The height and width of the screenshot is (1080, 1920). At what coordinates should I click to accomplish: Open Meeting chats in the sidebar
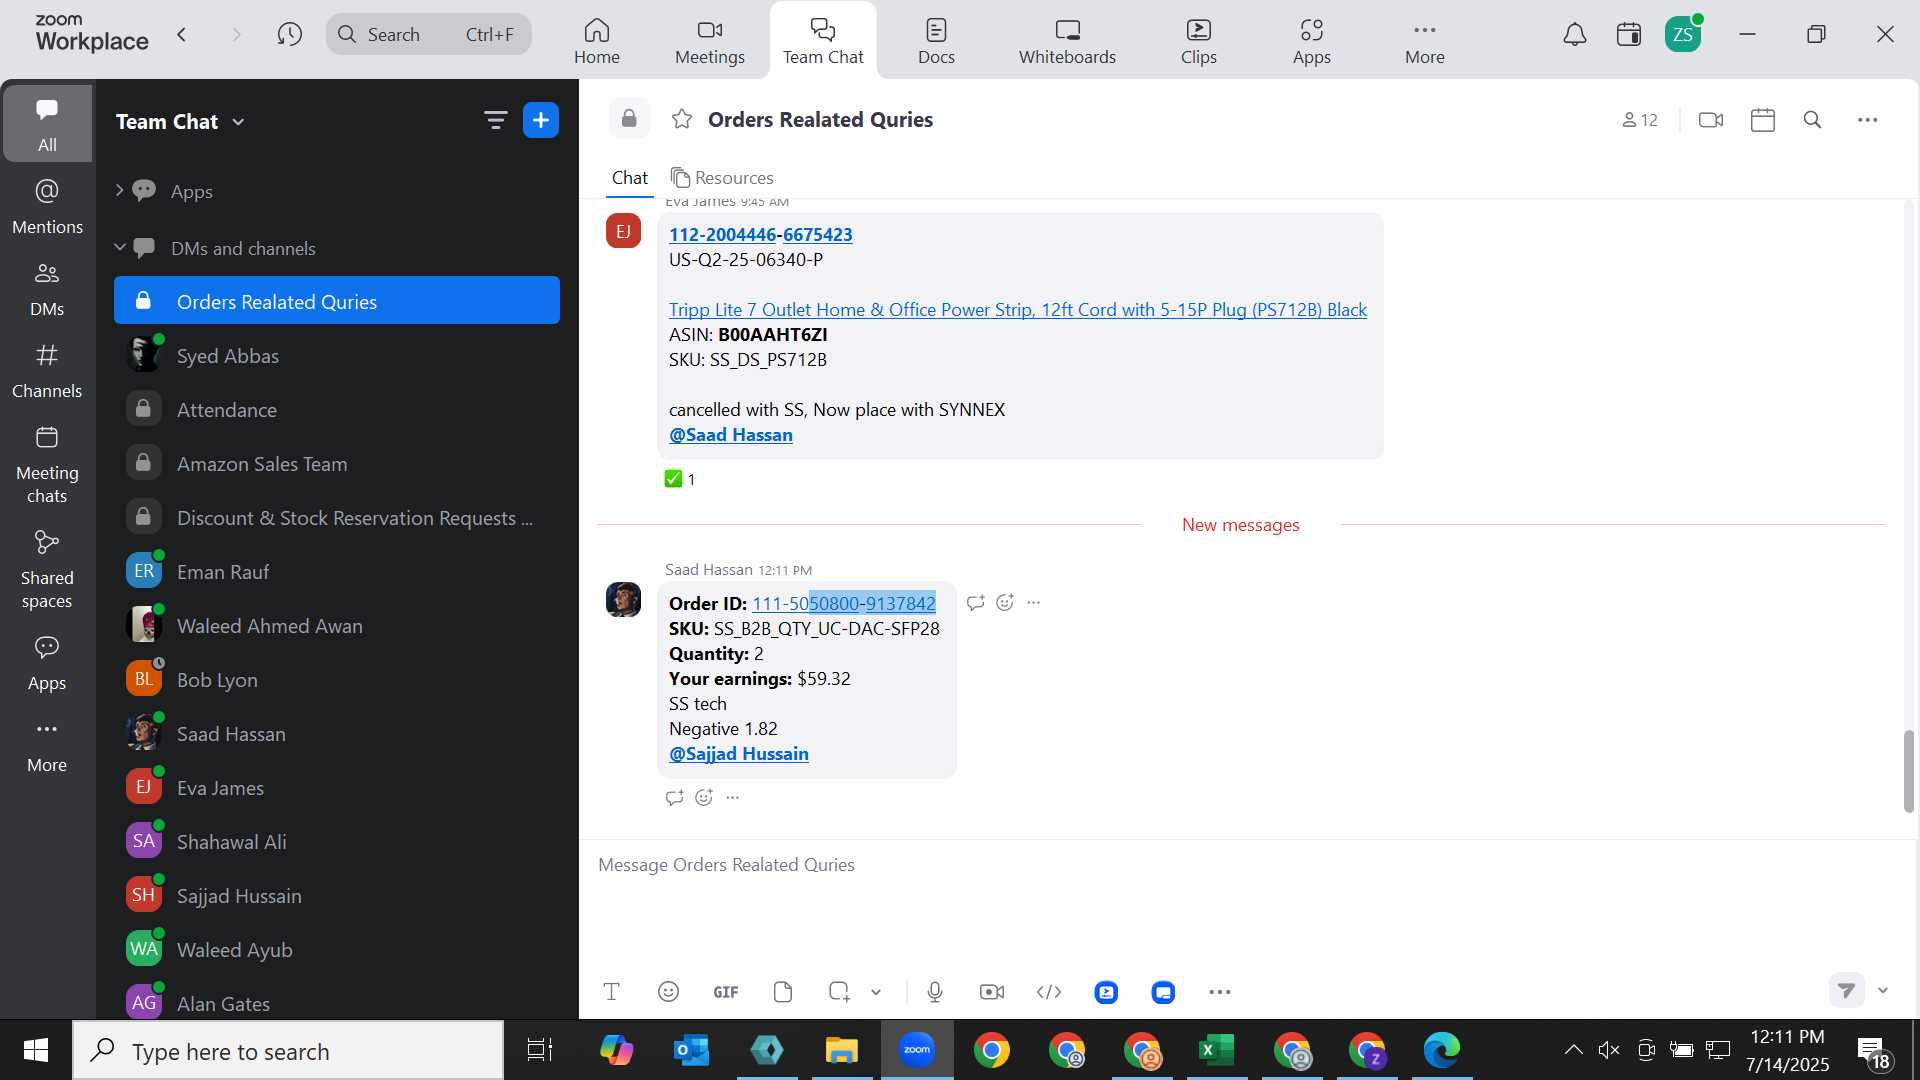point(47,465)
